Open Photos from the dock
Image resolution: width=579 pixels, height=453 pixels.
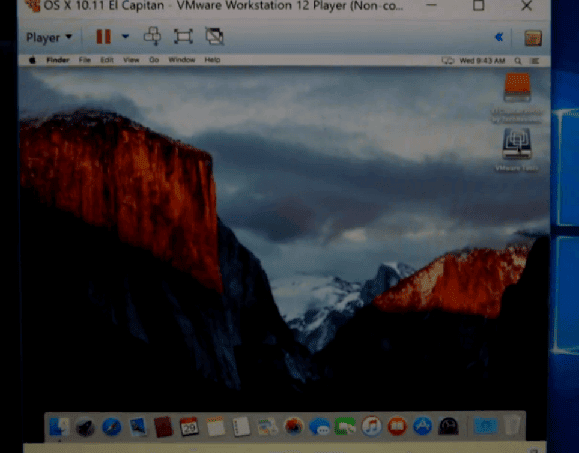[x=294, y=427]
